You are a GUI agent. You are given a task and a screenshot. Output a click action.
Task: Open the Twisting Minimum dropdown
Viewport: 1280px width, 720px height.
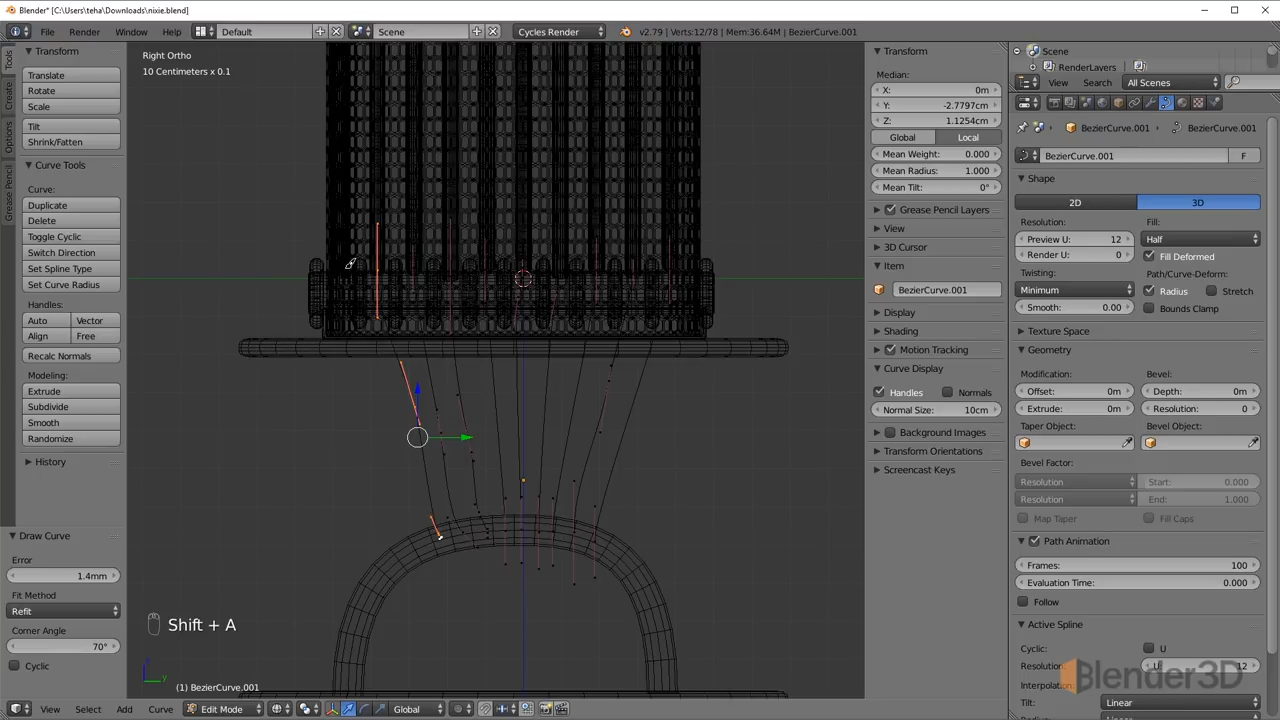[1075, 290]
